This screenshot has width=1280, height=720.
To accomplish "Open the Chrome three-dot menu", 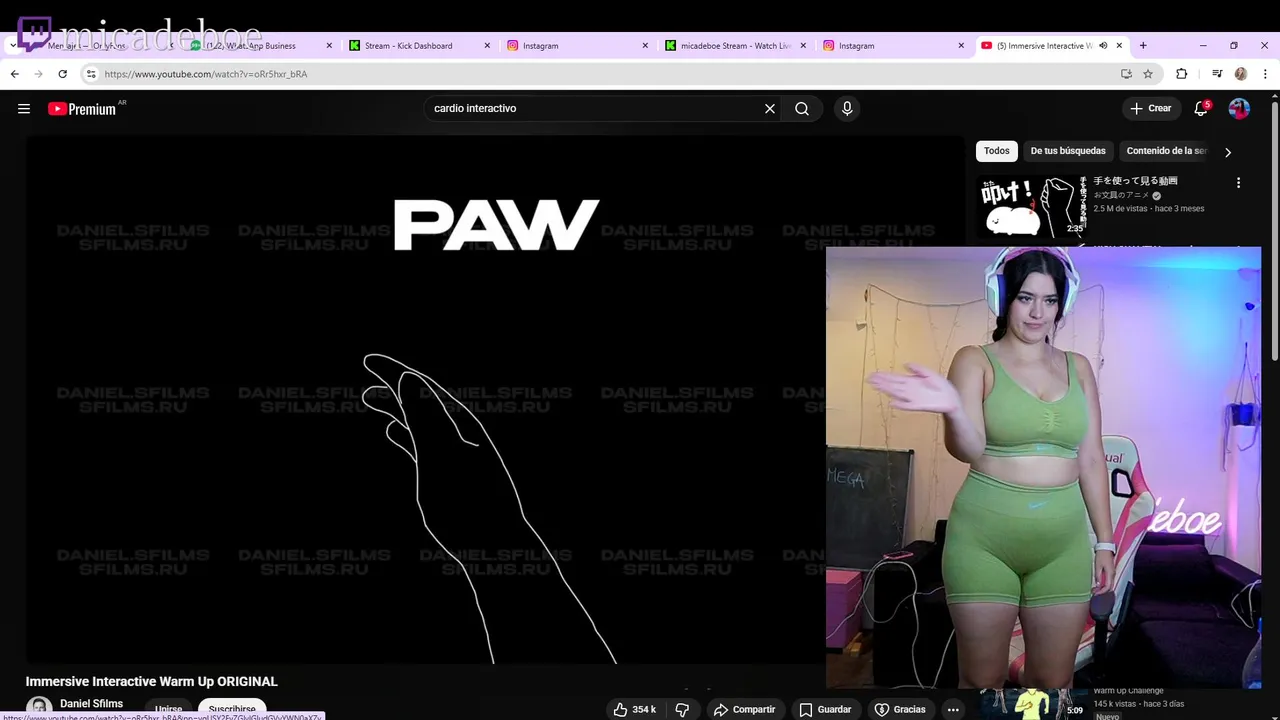I will (x=1265, y=74).
